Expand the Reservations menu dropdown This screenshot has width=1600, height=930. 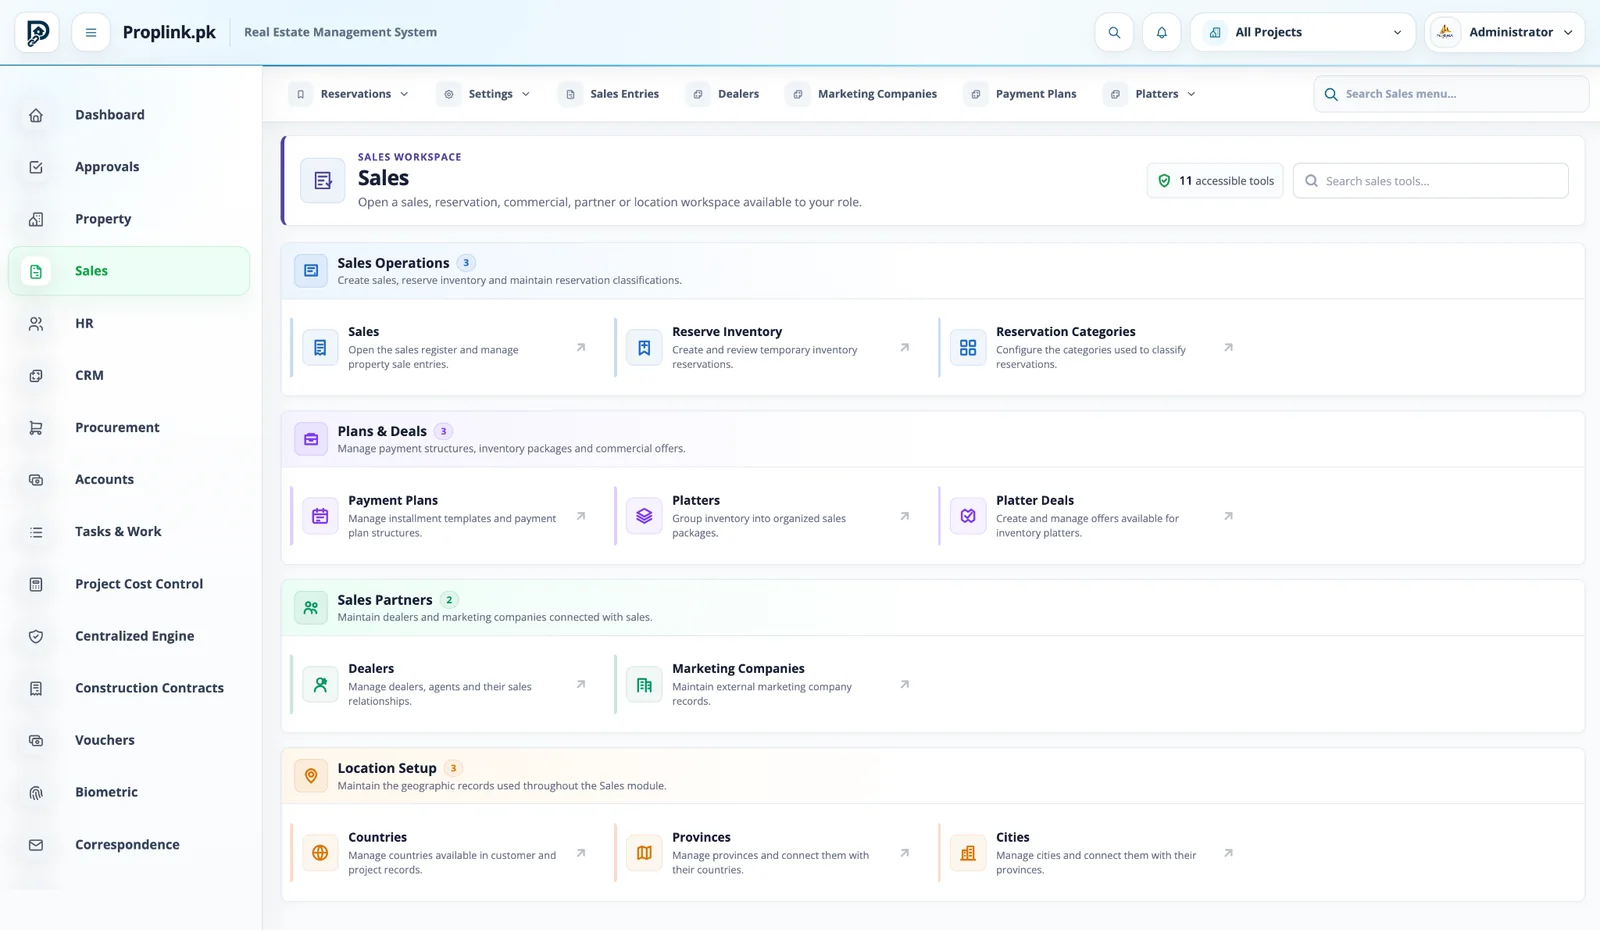coord(350,94)
